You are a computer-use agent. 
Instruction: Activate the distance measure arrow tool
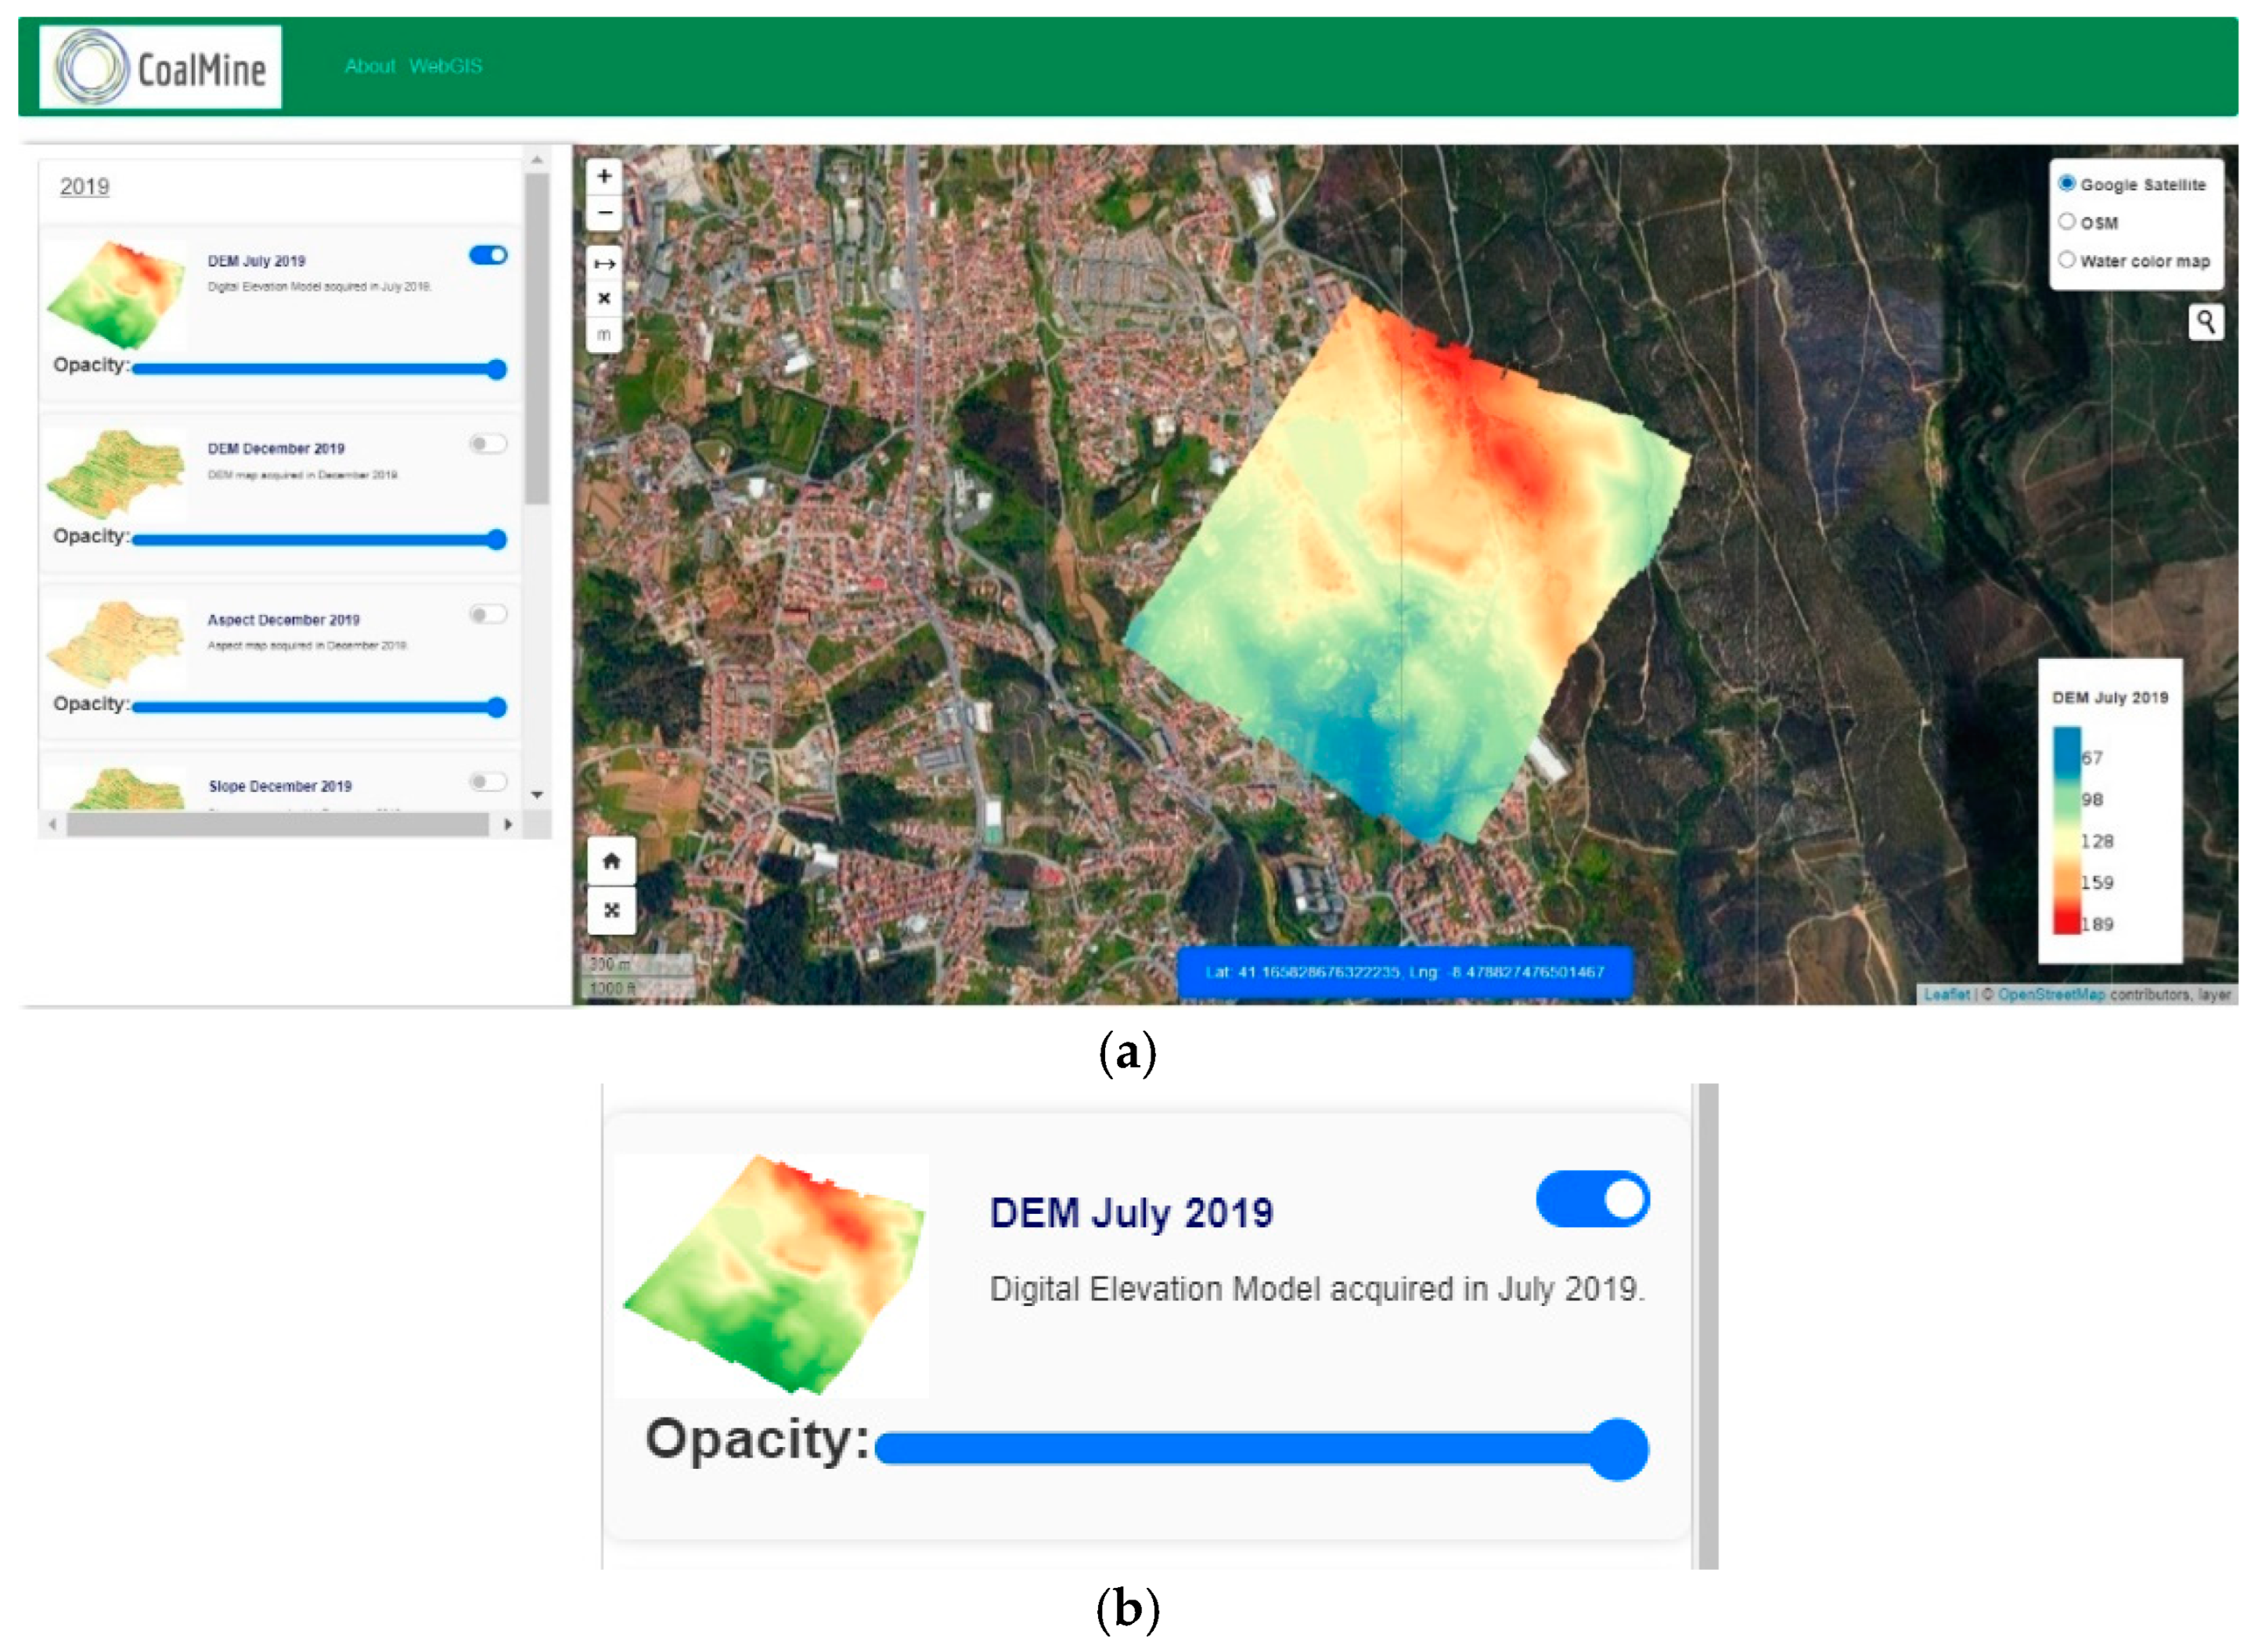pos(604,264)
